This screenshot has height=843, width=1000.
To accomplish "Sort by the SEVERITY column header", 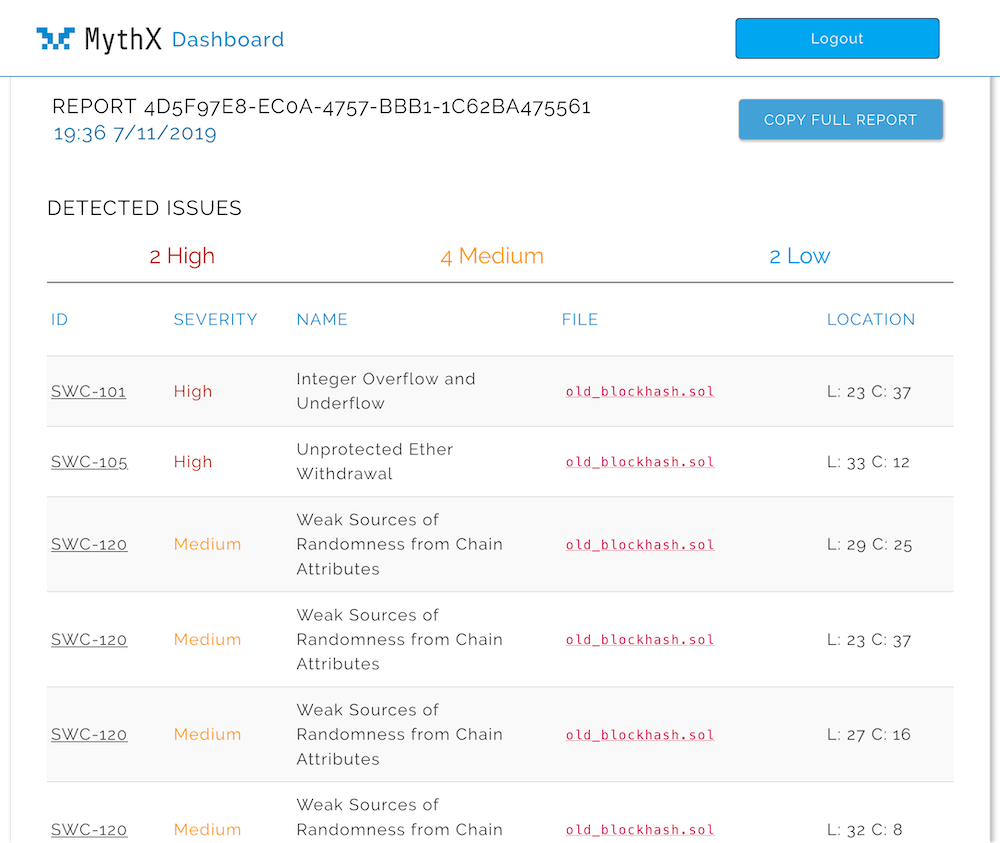I will click(215, 319).
